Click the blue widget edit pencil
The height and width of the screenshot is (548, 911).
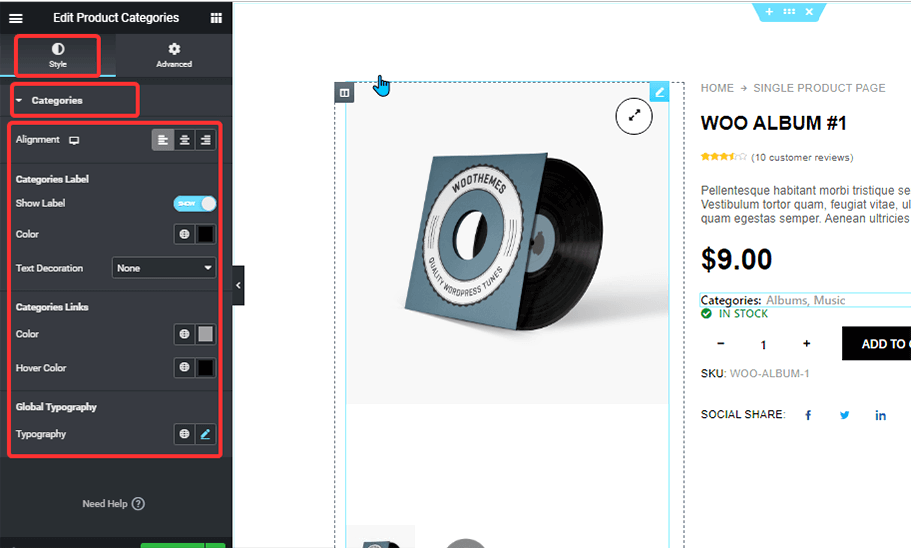659,92
